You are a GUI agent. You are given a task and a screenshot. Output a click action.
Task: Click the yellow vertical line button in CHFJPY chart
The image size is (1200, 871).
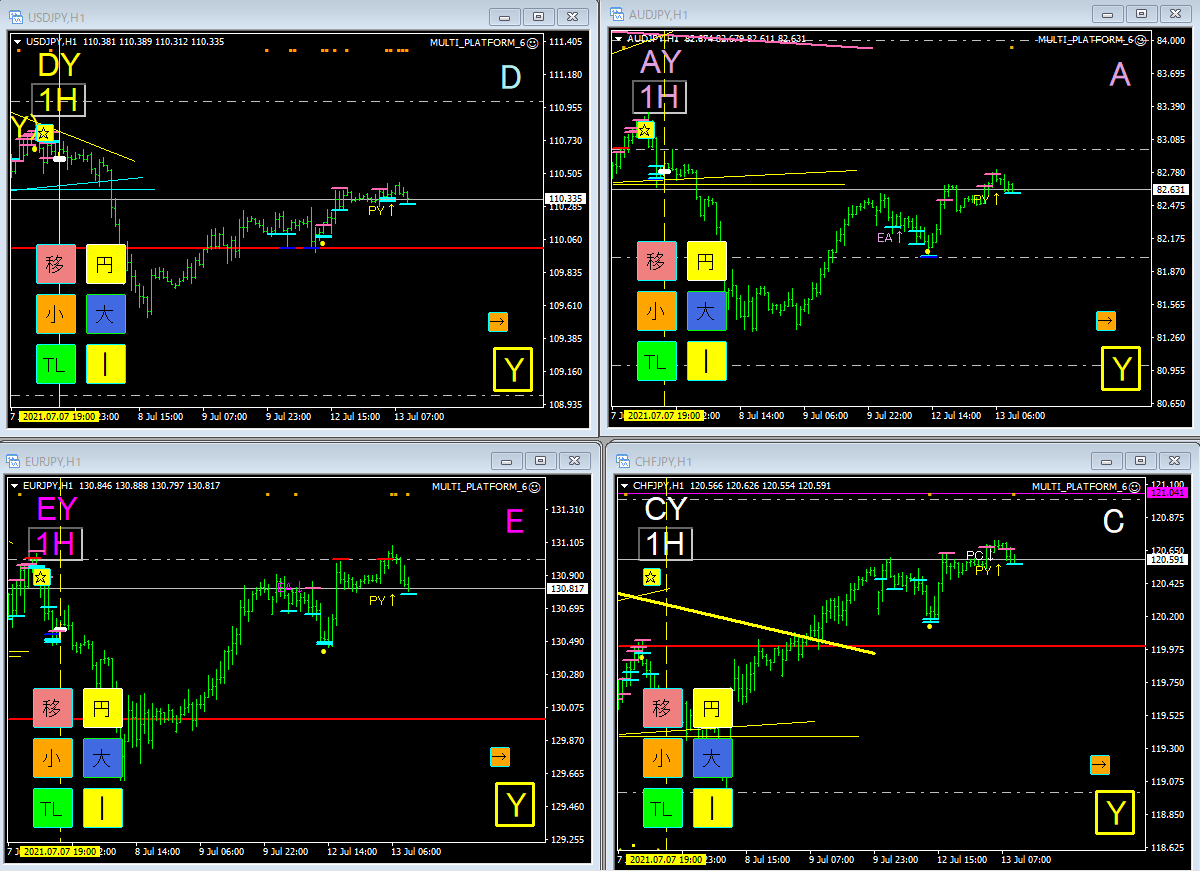[711, 808]
